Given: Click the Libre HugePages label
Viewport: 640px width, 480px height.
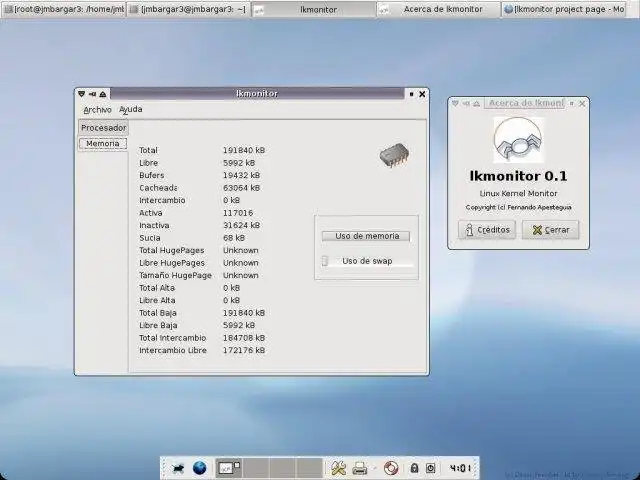Looking at the screenshot, I should pyautogui.click(x=172, y=263).
